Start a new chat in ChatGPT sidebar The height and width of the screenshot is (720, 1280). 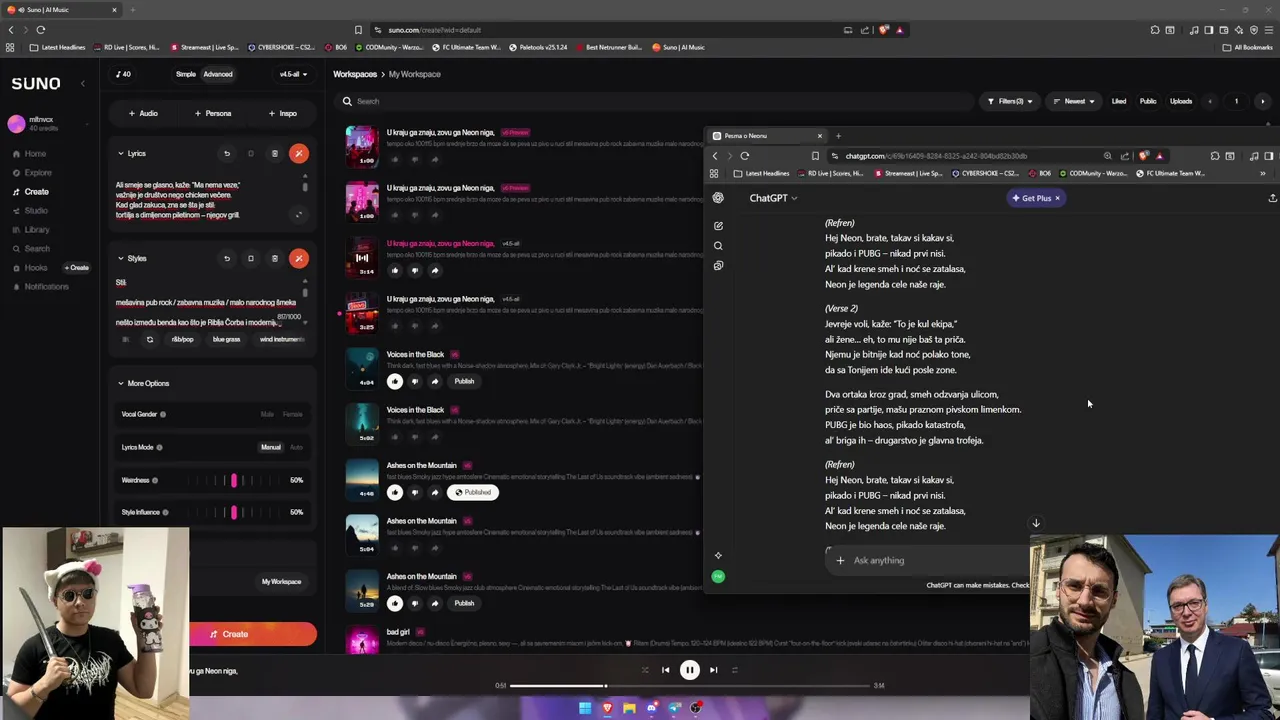tap(718, 226)
